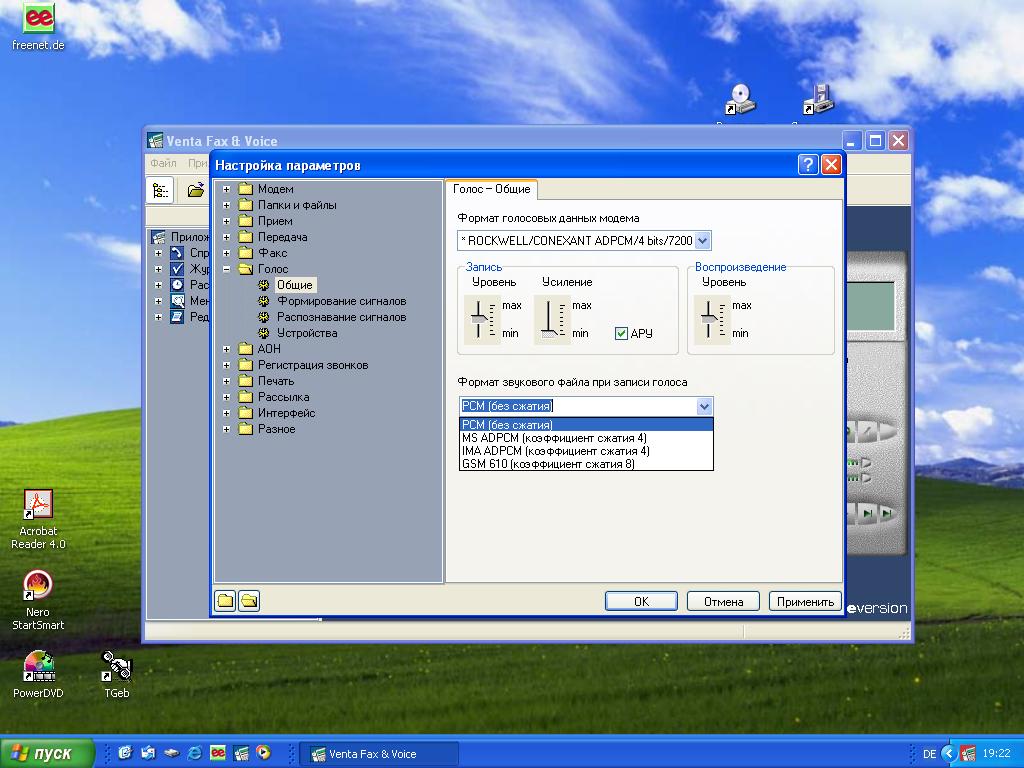Open Формирование сигналов settings
1024x768 pixels.
point(342,301)
